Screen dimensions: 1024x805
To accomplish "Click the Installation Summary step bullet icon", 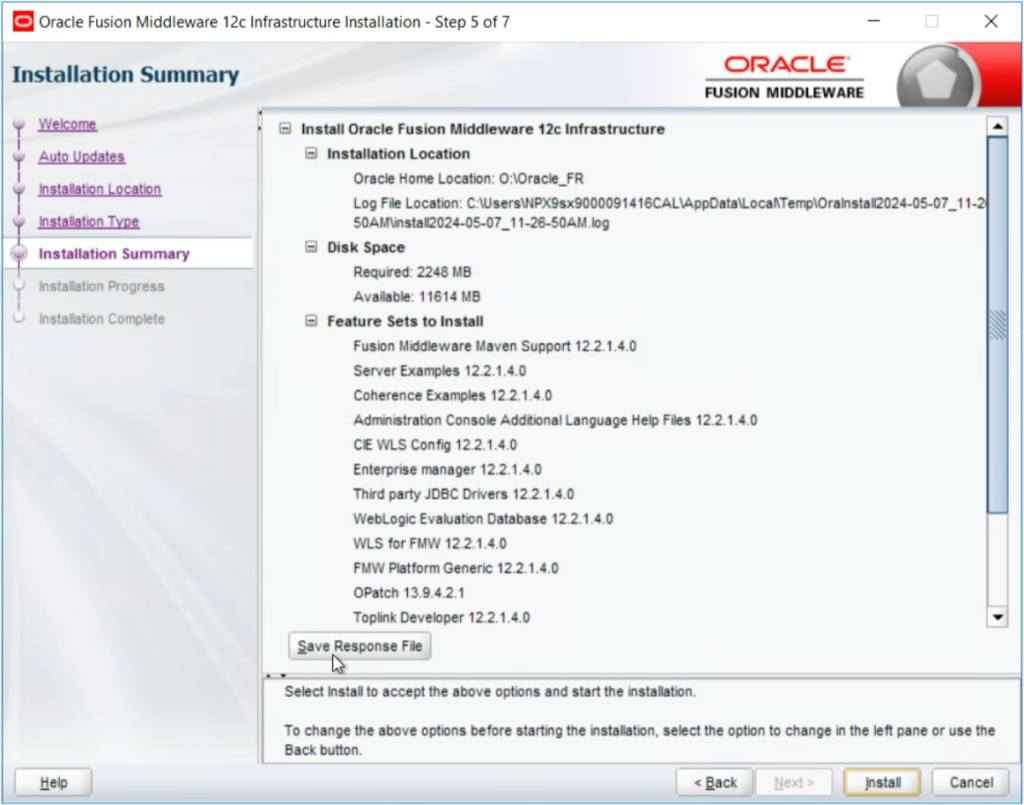I will point(19,253).
